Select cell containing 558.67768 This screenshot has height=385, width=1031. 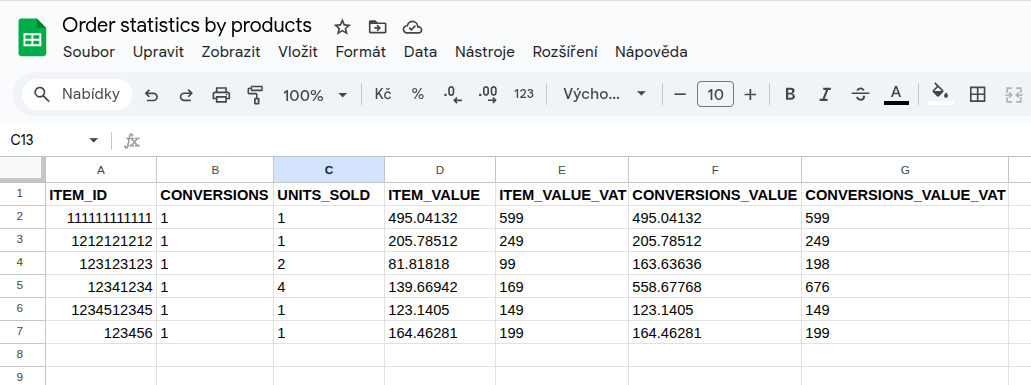[715, 286]
